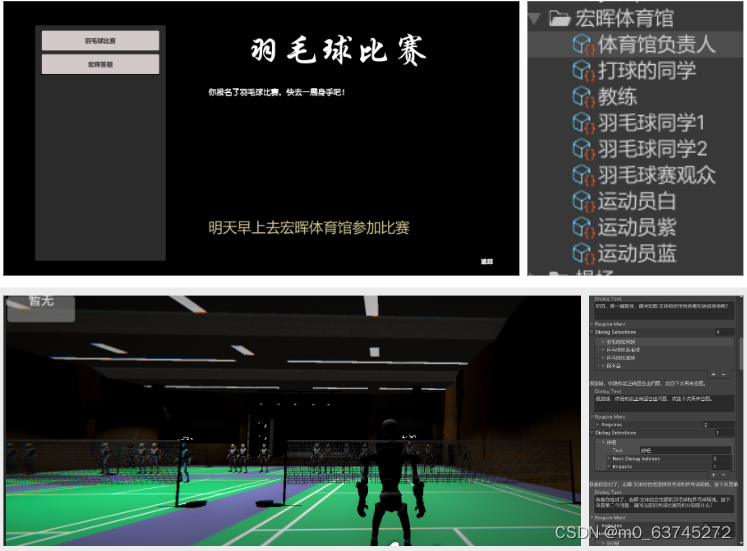Add element to the 好吧 selections list
Viewport: 747px width, 551px height.
713,475
